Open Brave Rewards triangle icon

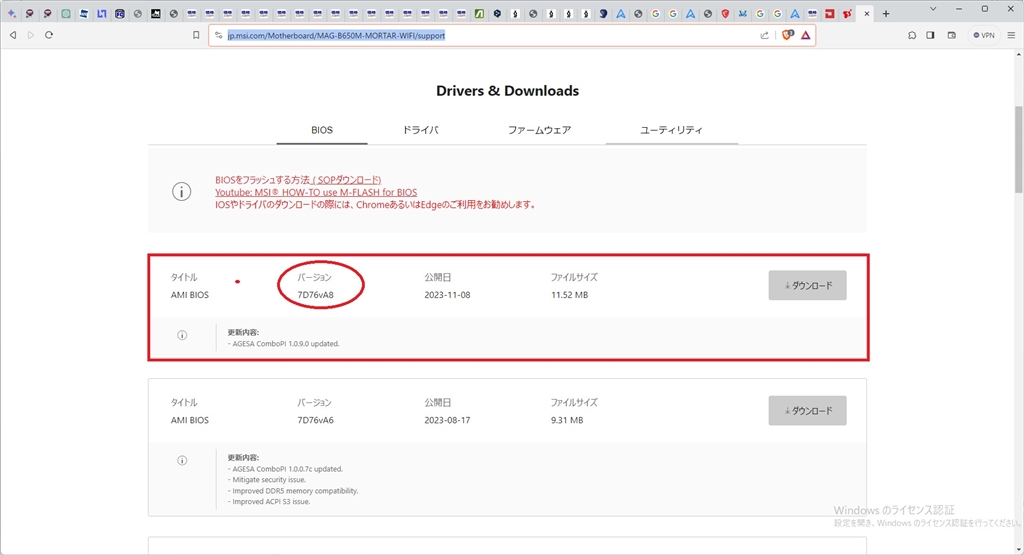(x=806, y=35)
